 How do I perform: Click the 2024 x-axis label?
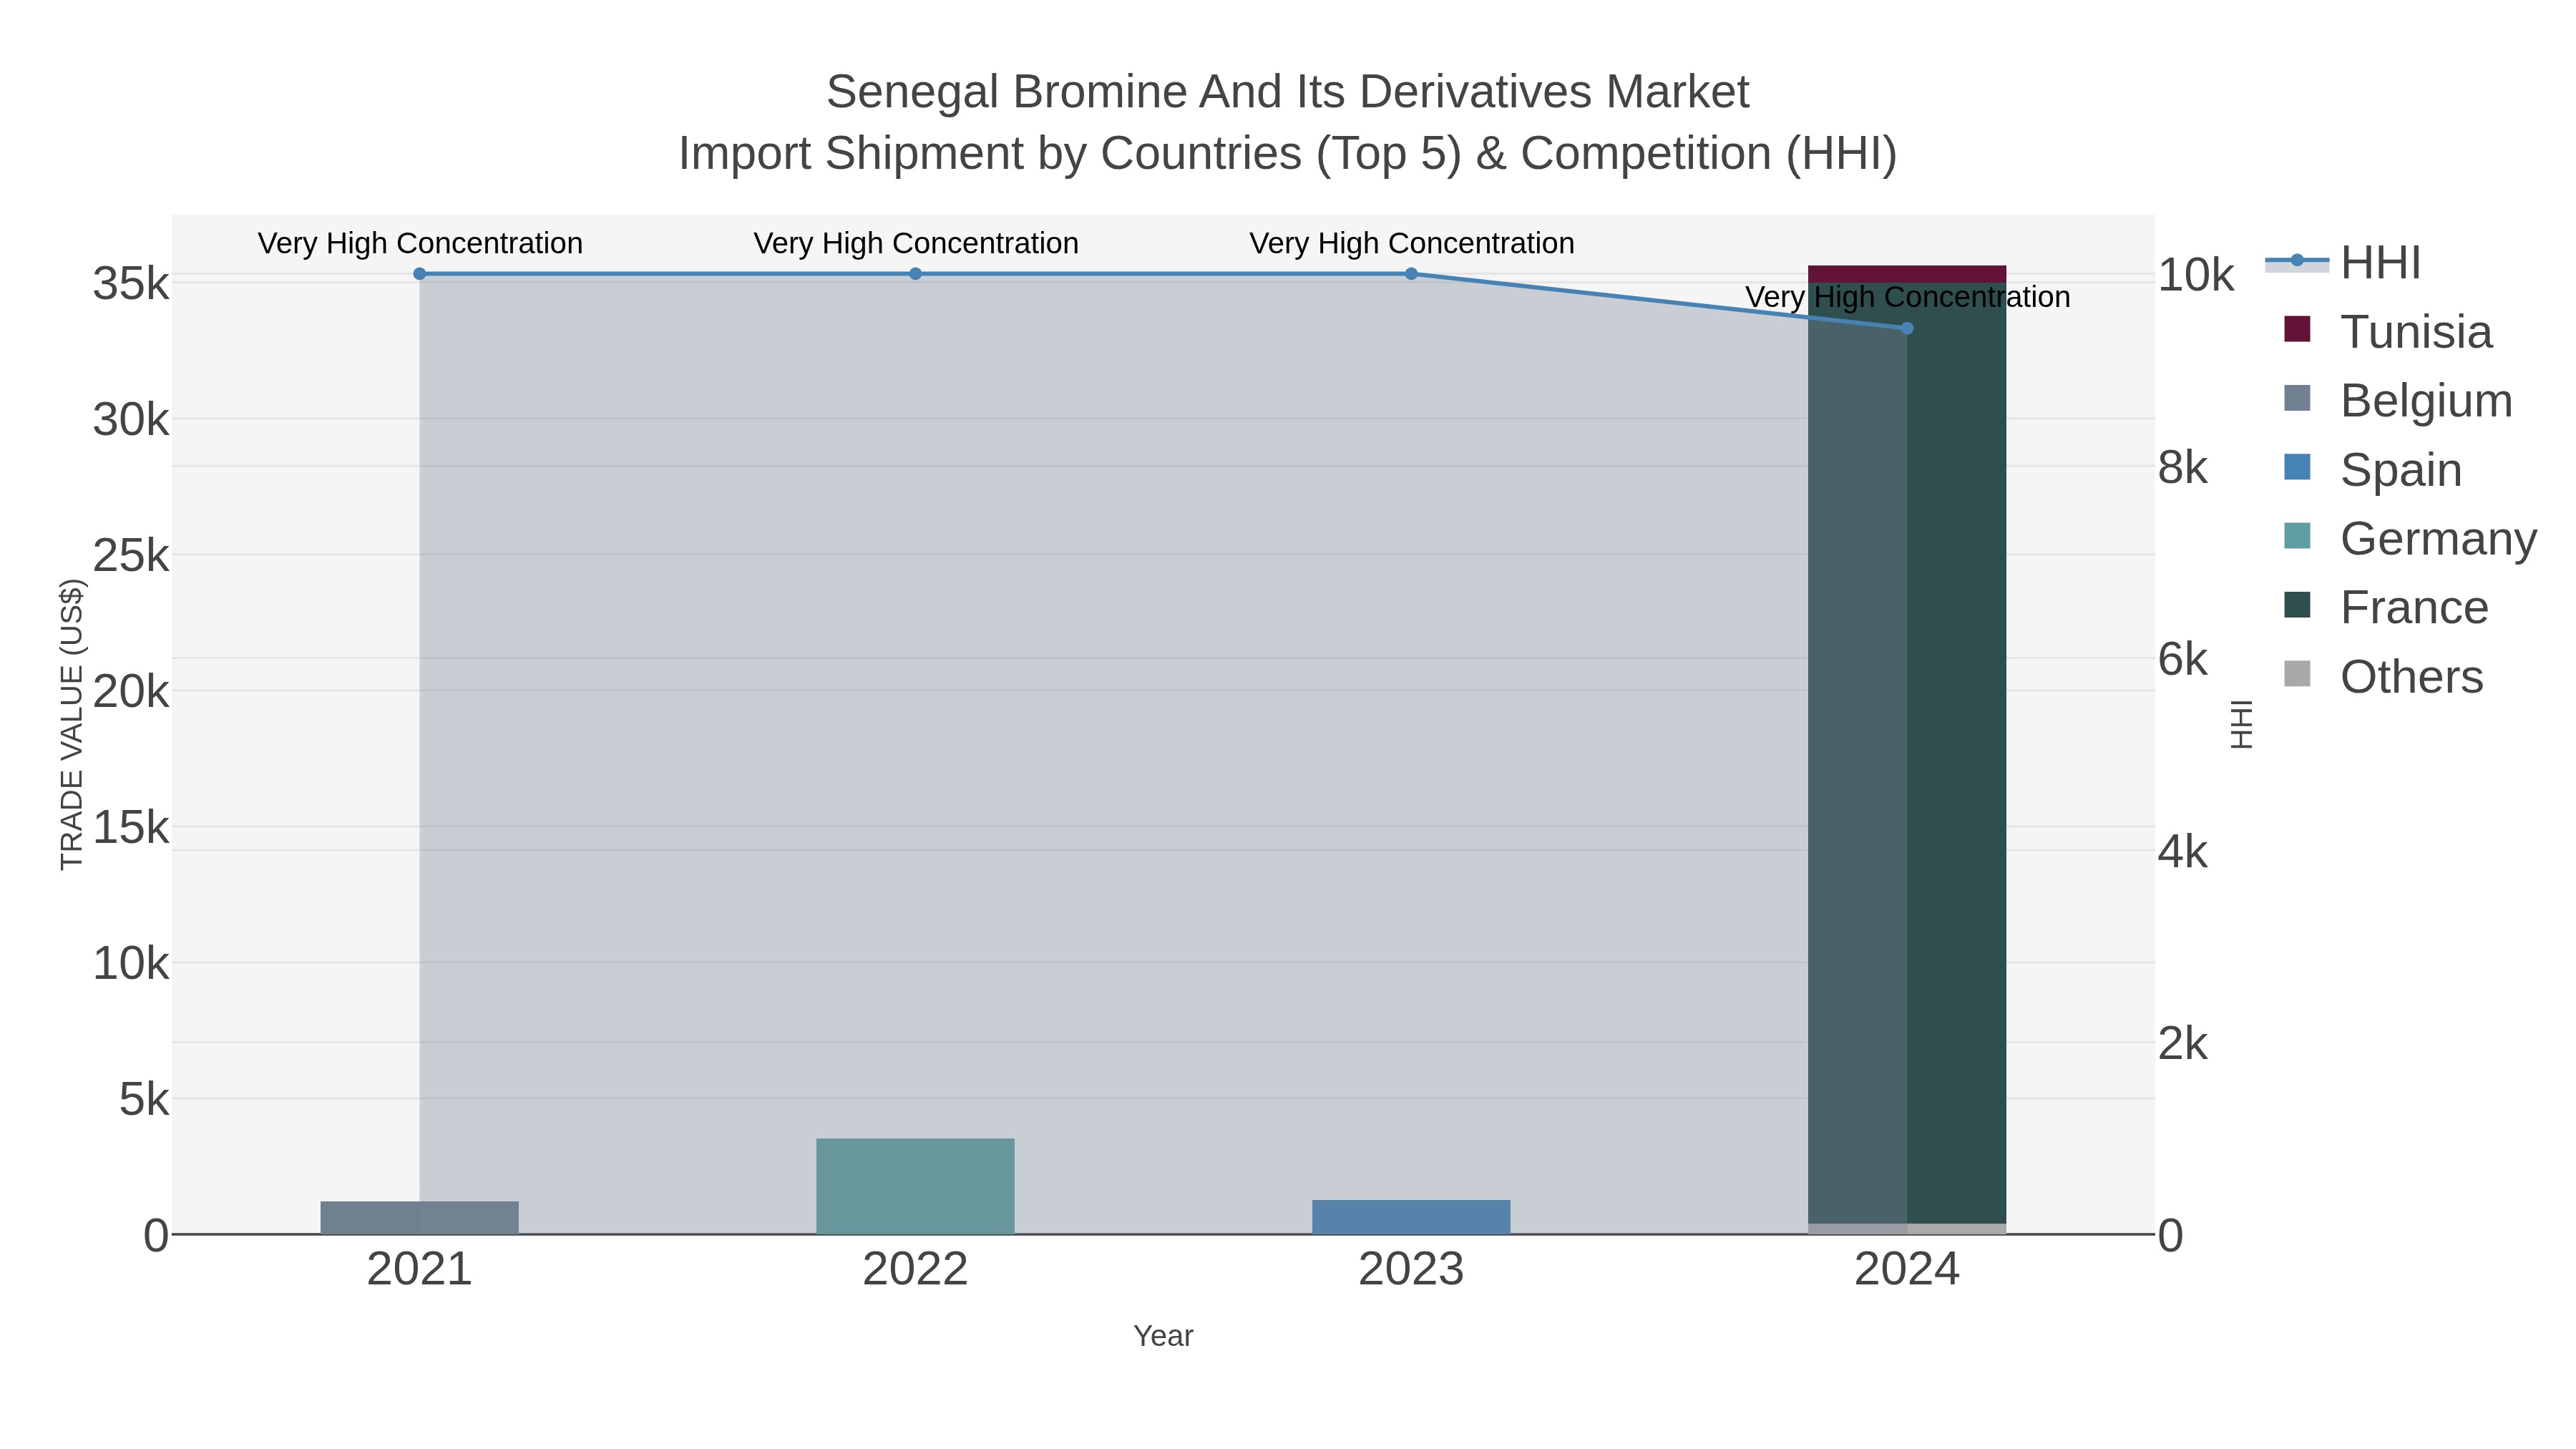tap(1907, 1270)
